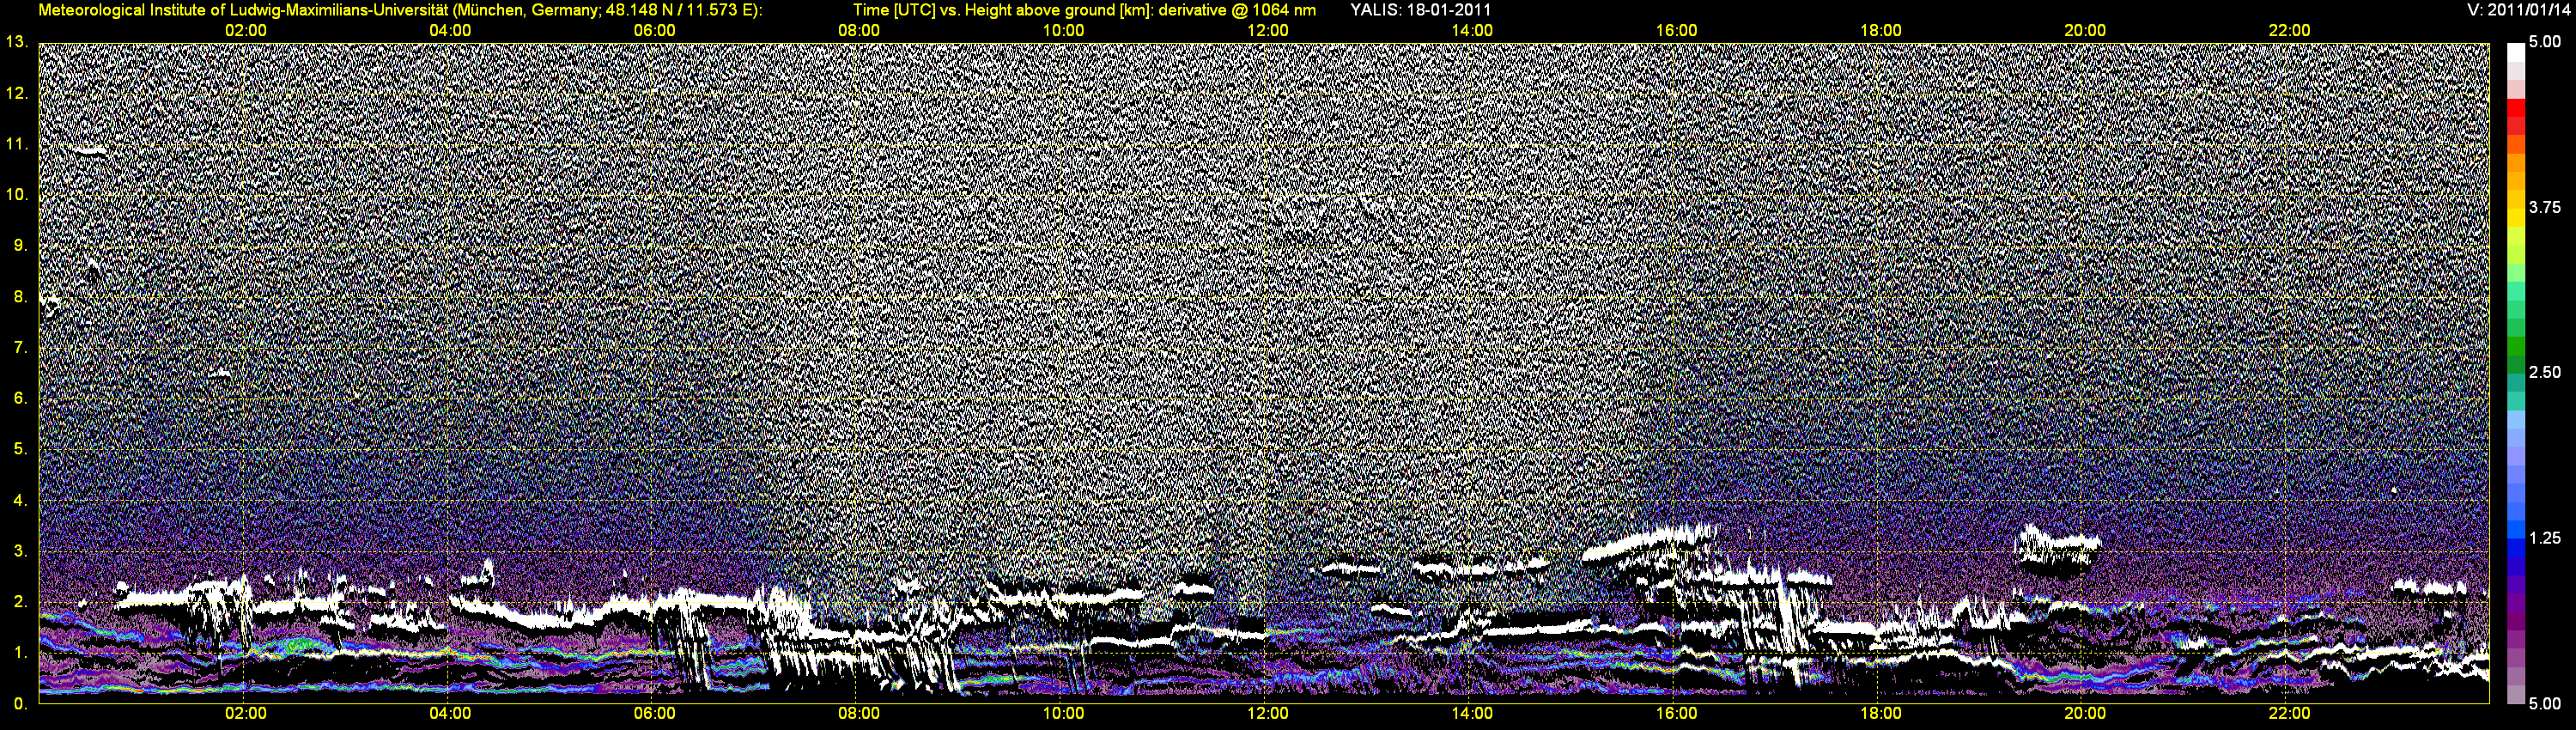This screenshot has width=2576, height=730.
Task: Click the 'YALIS: 18-01-2011' label
Action: click(x=1420, y=10)
